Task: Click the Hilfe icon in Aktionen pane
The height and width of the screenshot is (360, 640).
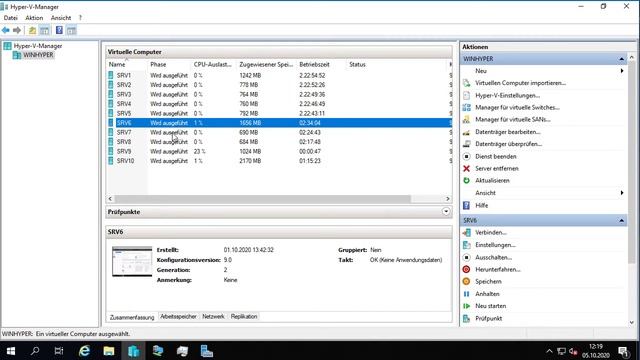Action: [467, 205]
